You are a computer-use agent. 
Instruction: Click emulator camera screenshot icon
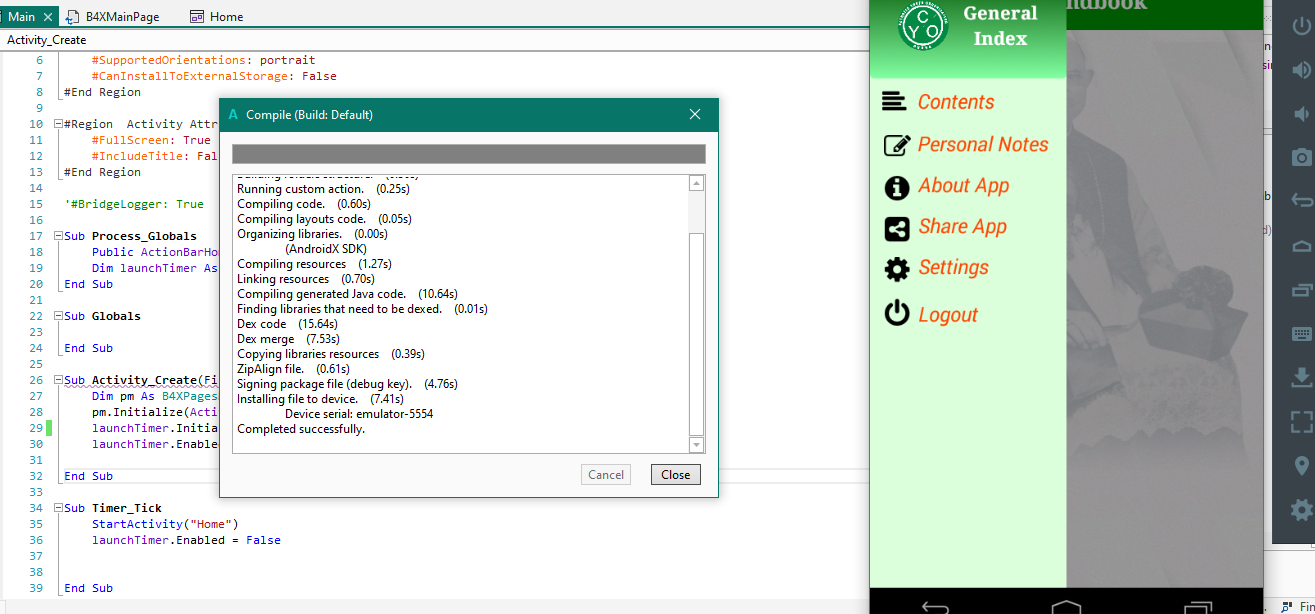1301,157
